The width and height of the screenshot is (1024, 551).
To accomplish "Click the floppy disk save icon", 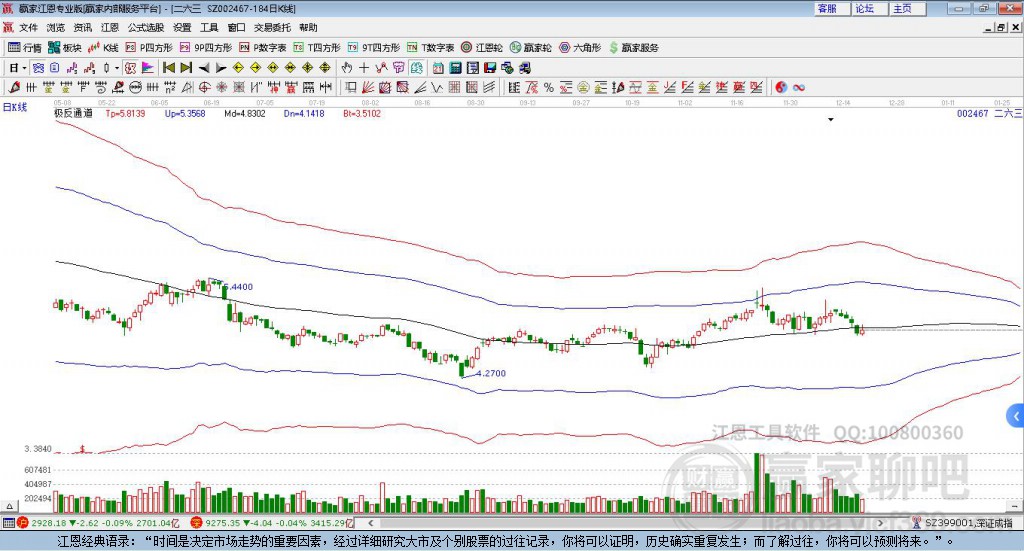I will point(490,68).
